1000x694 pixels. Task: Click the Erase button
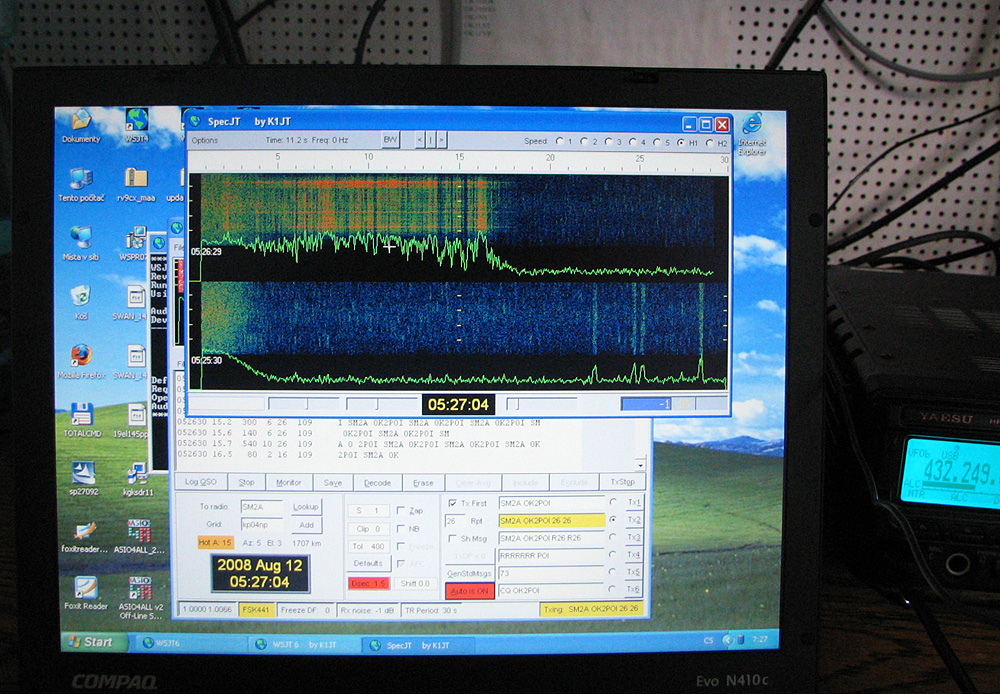[x=423, y=483]
